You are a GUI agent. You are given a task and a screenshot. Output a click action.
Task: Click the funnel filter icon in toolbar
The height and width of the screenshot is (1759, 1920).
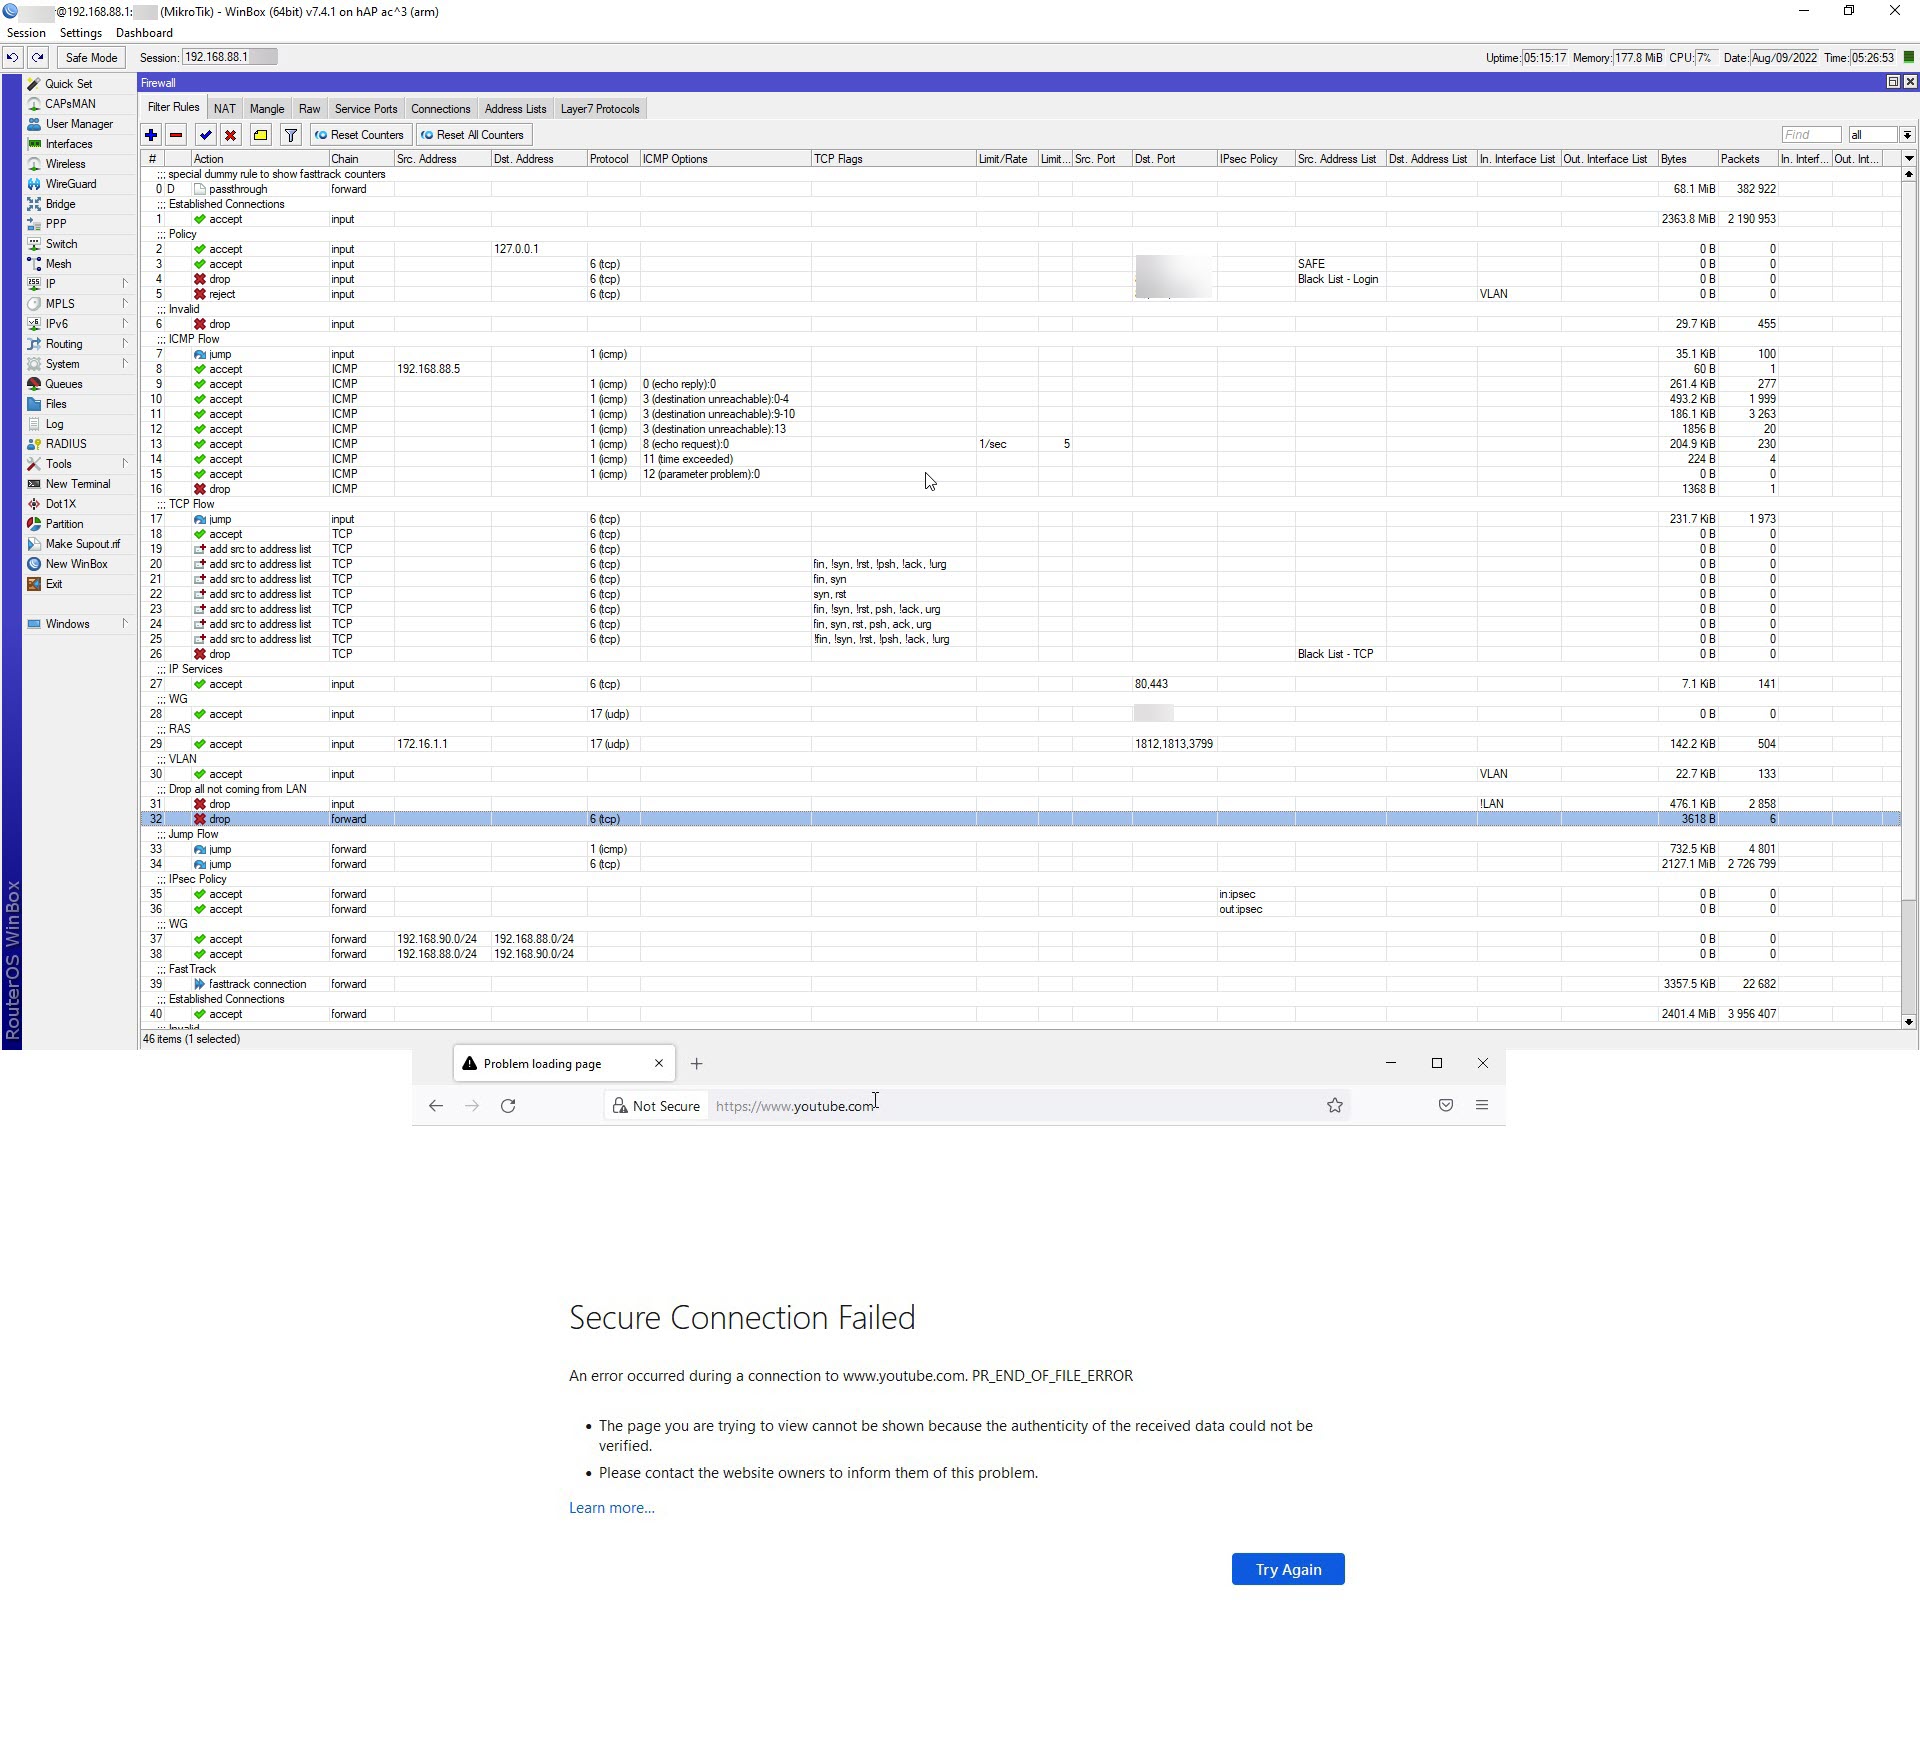point(291,135)
